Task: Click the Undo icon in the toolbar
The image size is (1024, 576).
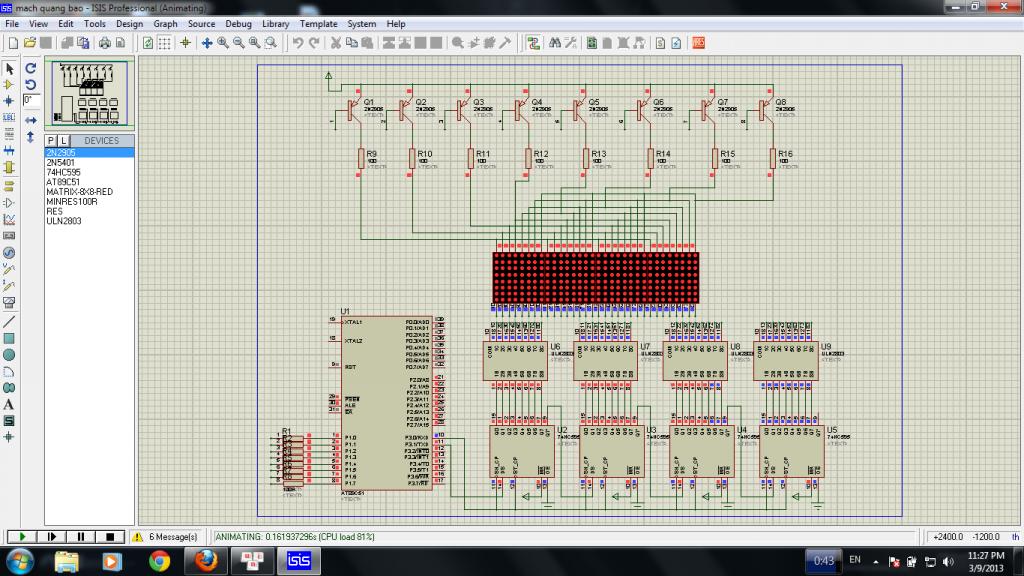Action: tap(297, 43)
